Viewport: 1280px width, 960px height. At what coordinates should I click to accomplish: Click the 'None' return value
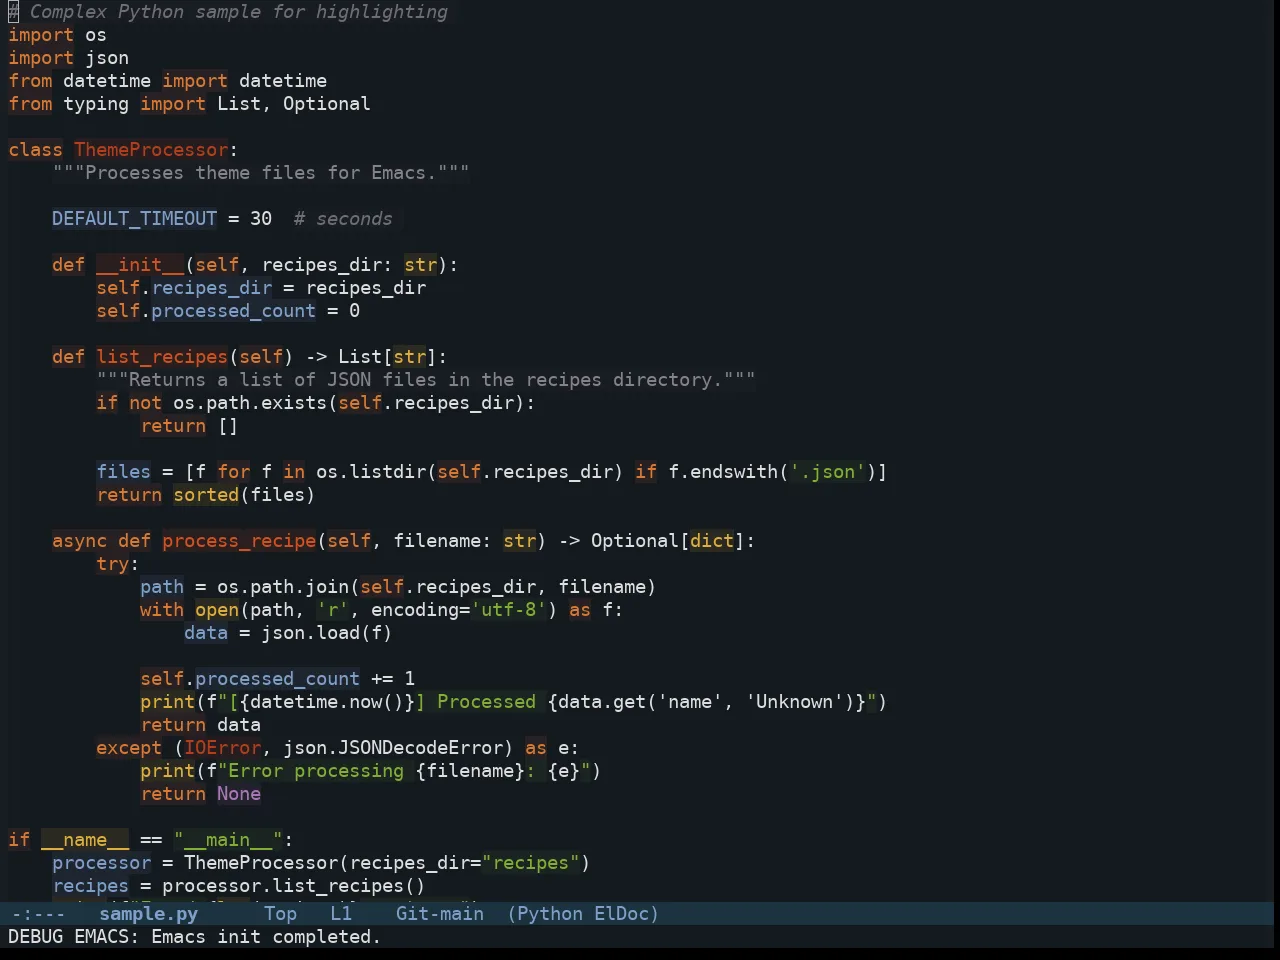(239, 794)
